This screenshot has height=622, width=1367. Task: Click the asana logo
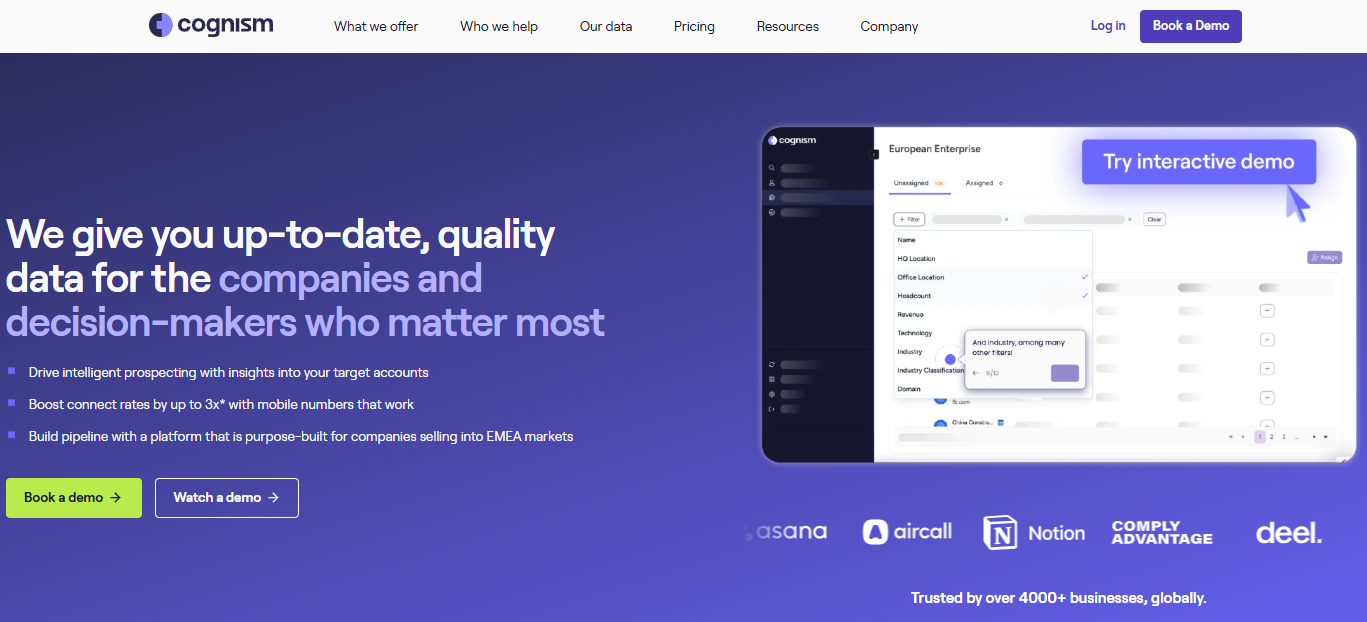click(x=787, y=532)
